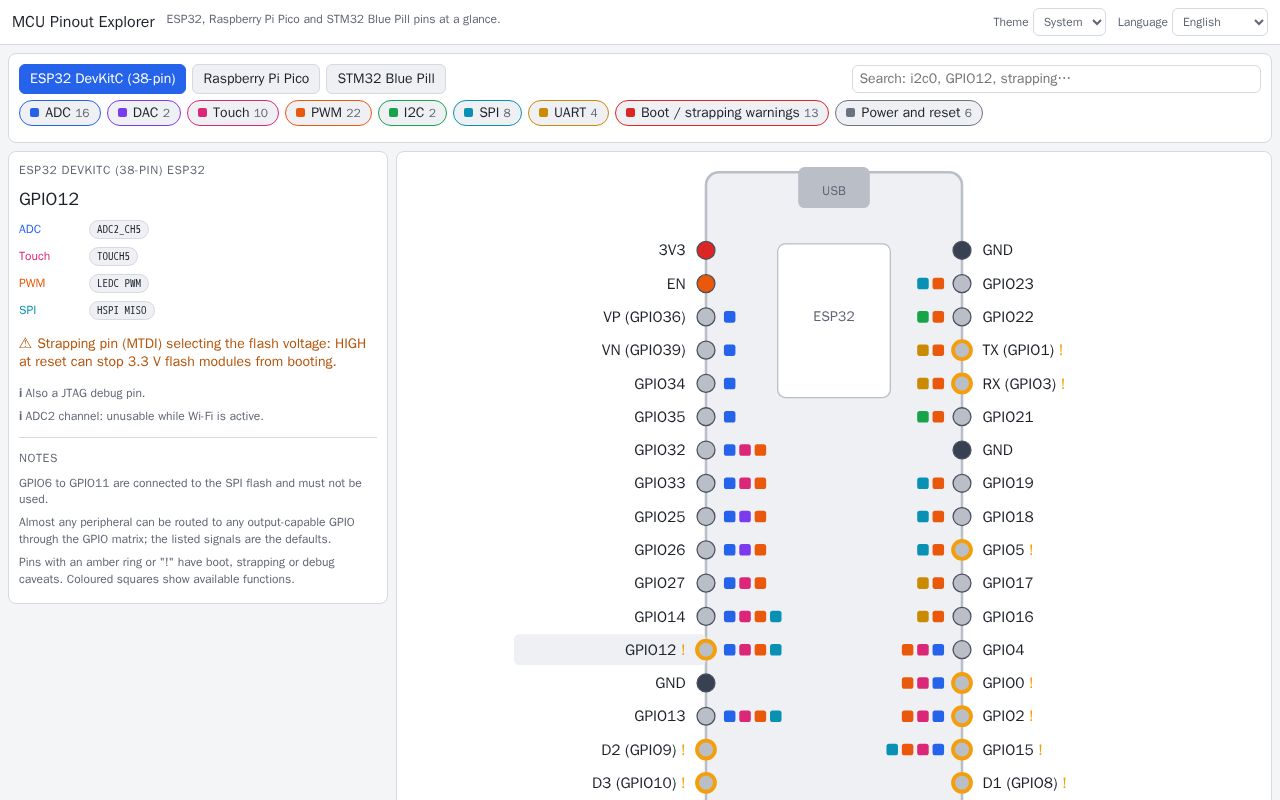Select the GPIO5 pin circle
Screen dimensions: 1280x800
pos(962,550)
